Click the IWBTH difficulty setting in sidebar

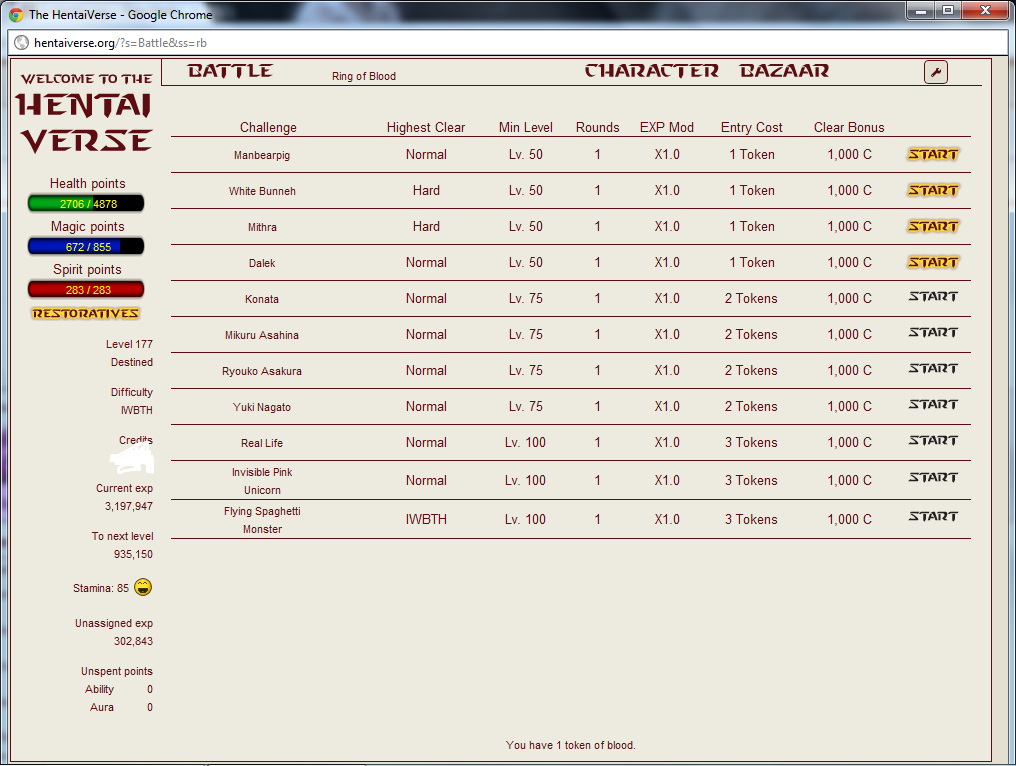[x=137, y=410]
